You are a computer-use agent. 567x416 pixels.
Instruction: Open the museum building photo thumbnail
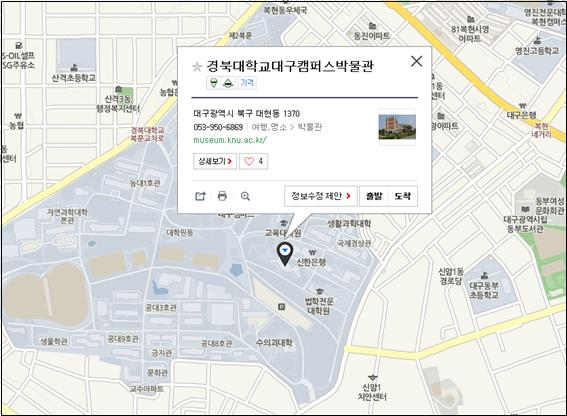coord(397,127)
